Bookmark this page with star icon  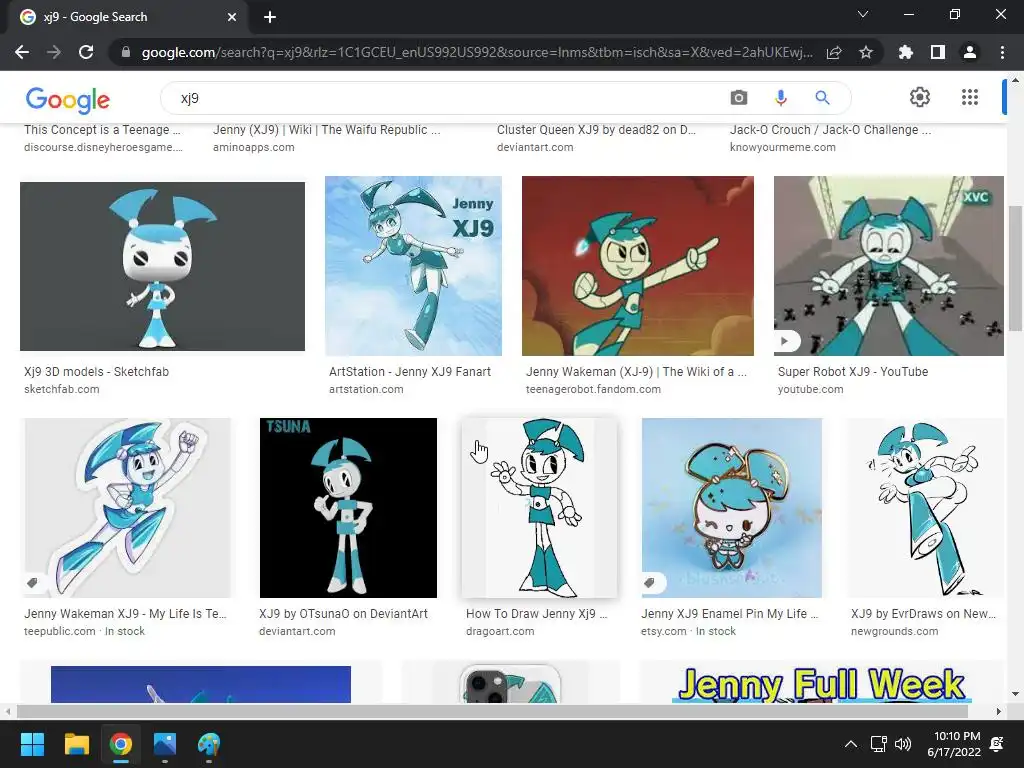coord(866,52)
